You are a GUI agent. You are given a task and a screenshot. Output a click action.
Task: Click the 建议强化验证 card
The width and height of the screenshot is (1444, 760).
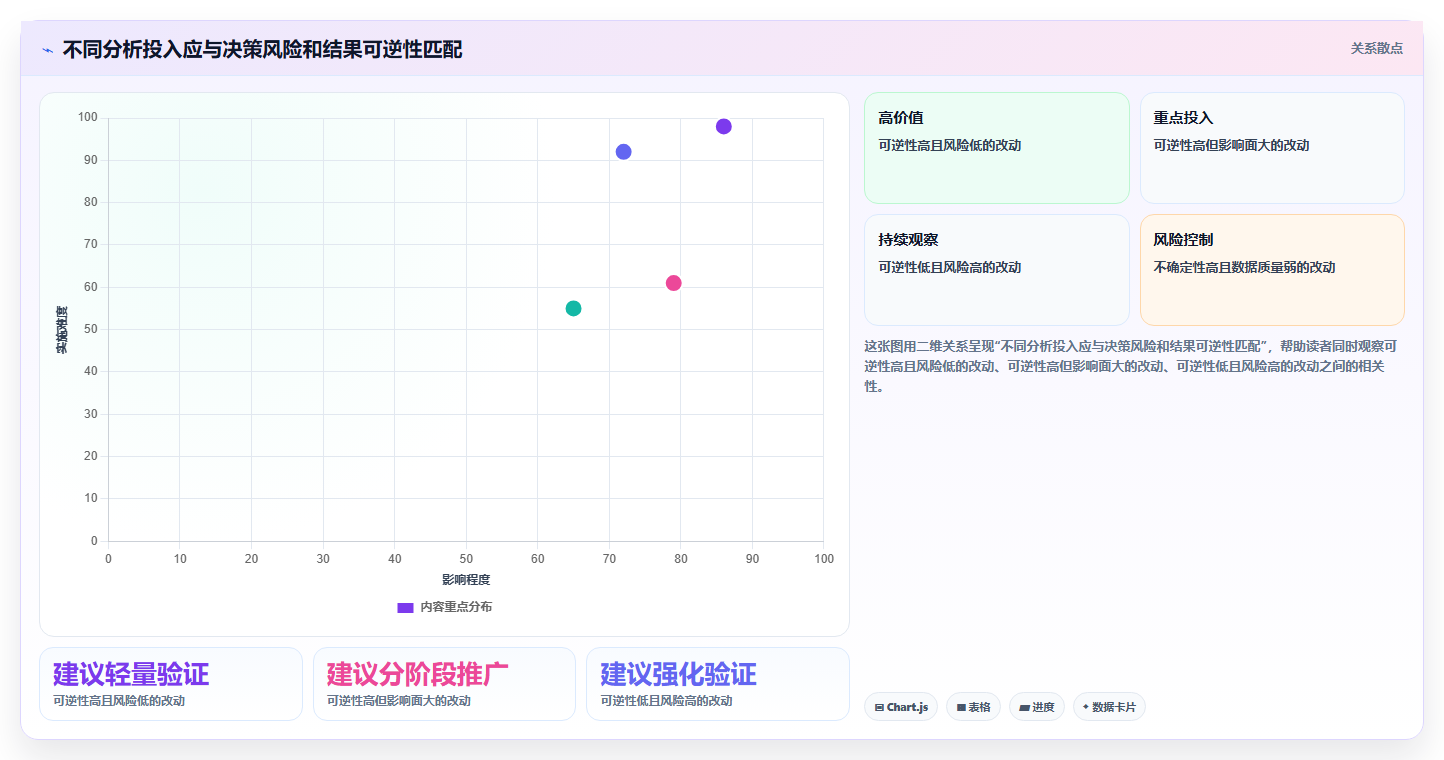tap(718, 684)
